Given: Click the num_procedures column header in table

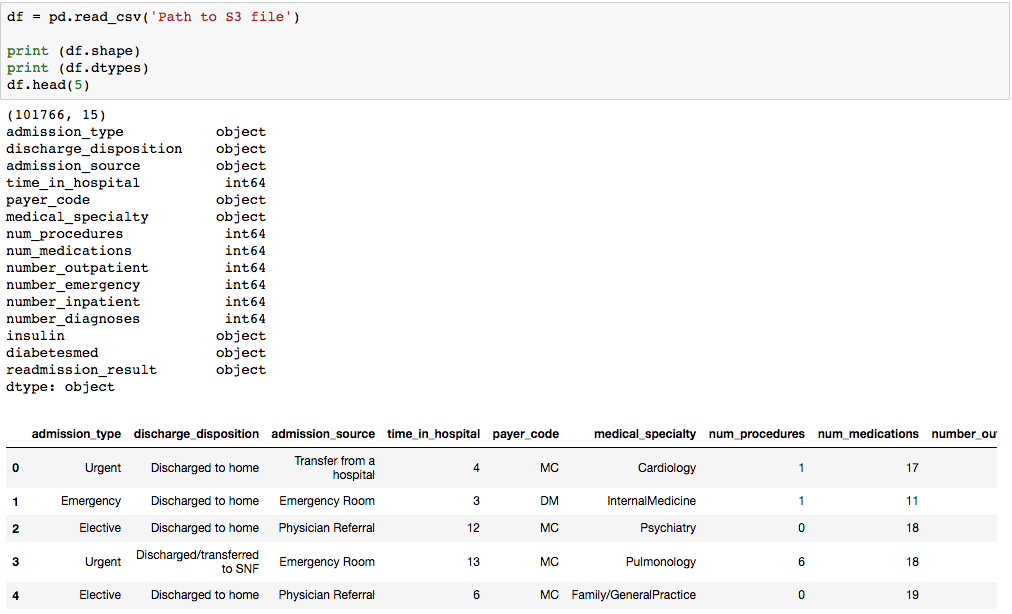Looking at the screenshot, I should tap(756, 434).
